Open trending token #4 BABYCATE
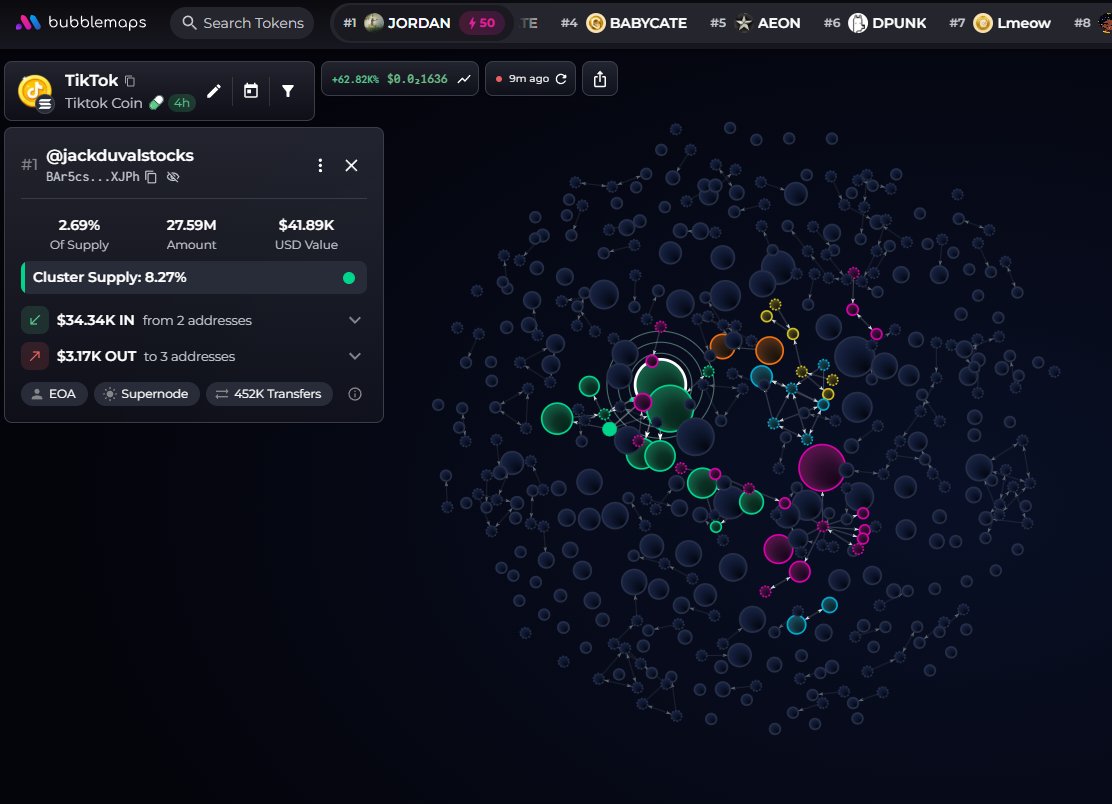The height and width of the screenshot is (804, 1112). pyautogui.click(x=624, y=23)
